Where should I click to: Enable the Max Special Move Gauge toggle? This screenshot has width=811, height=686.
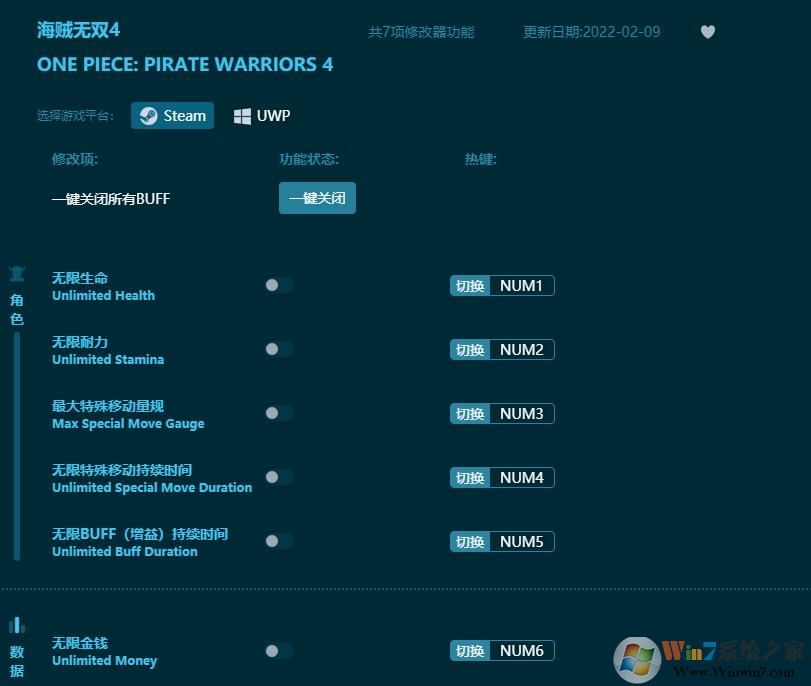[x=279, y=413]
